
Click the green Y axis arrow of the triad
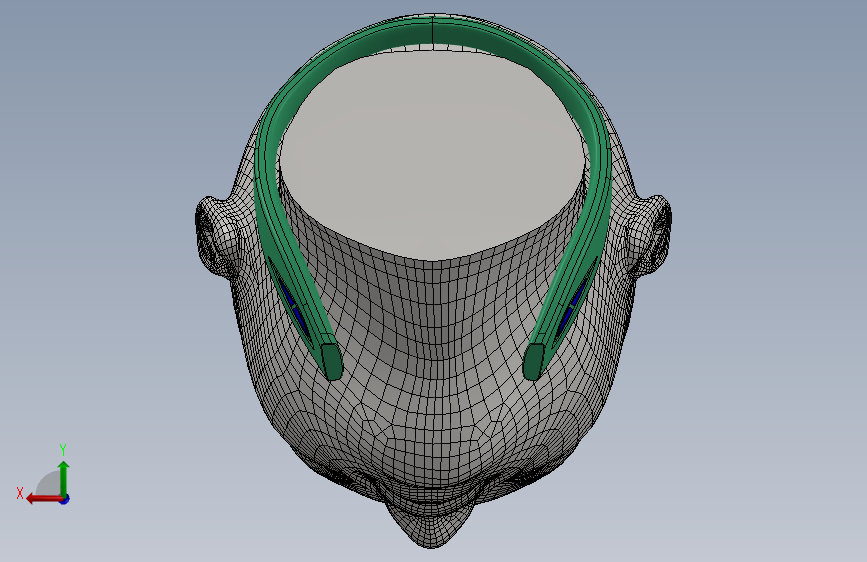coord(64,478)
